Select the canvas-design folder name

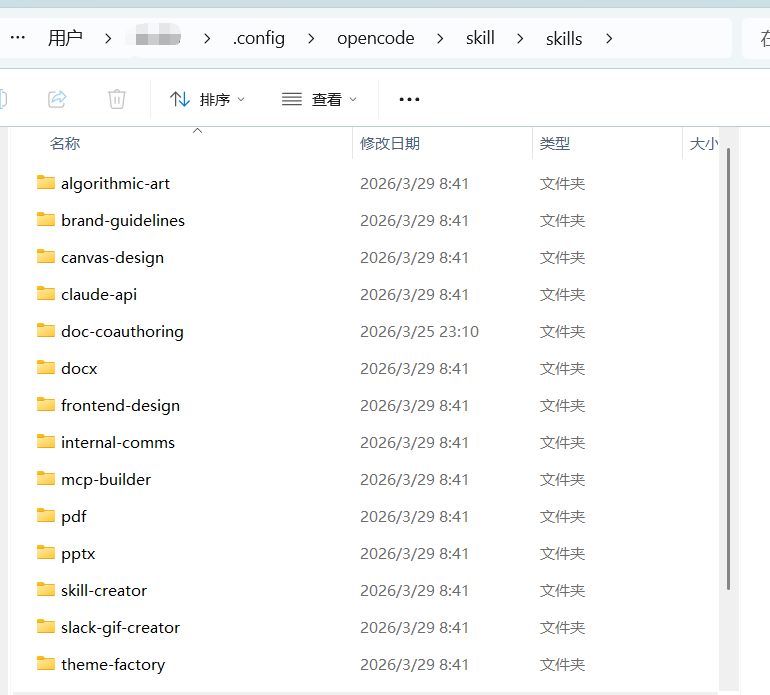tap(112, 257)
